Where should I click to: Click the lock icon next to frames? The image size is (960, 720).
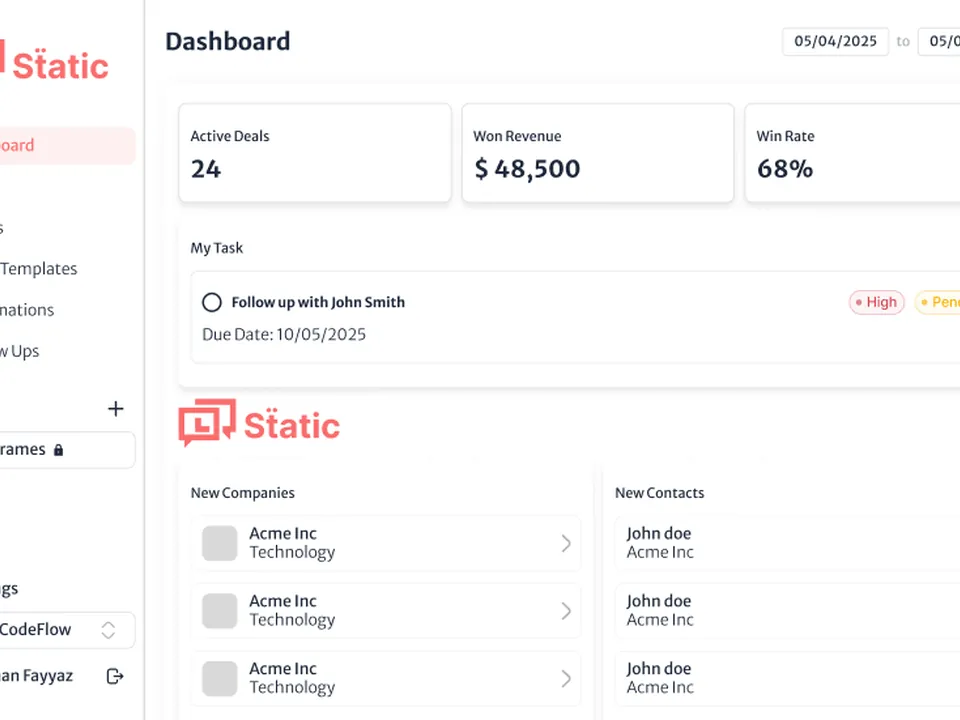coord(58,450)
